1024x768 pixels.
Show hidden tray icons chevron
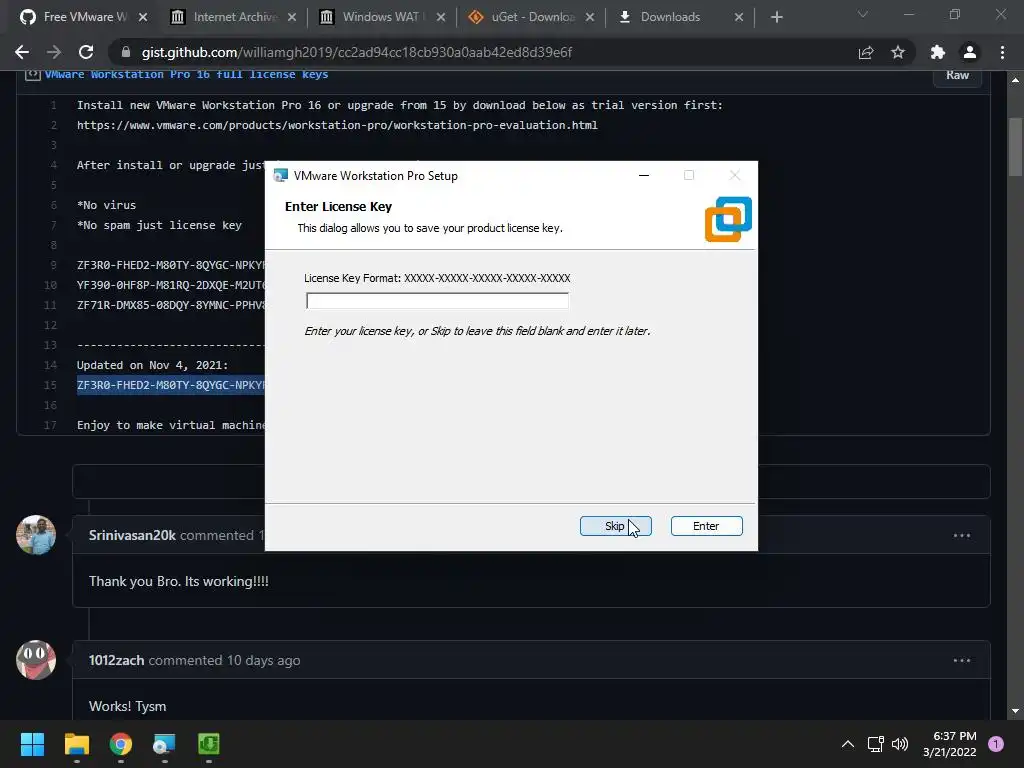848,744
